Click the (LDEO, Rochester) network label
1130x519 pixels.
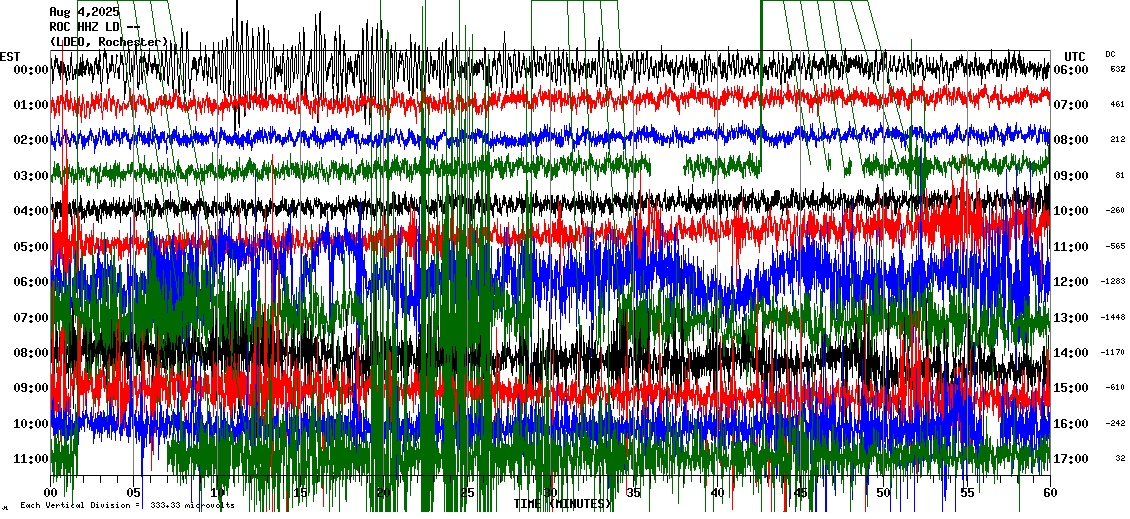(108, 42)
